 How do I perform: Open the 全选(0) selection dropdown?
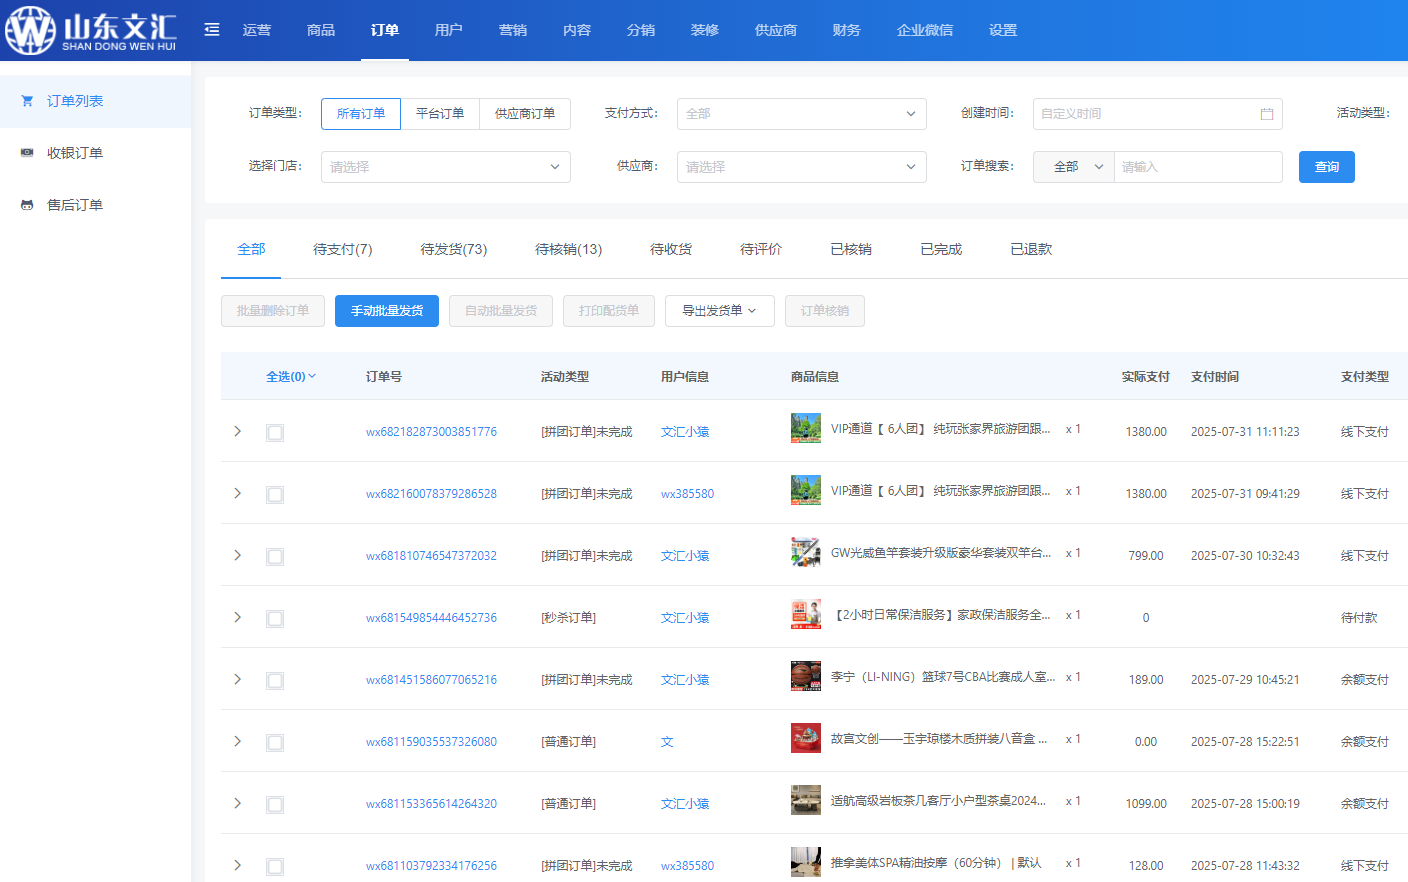click(291, 377)
